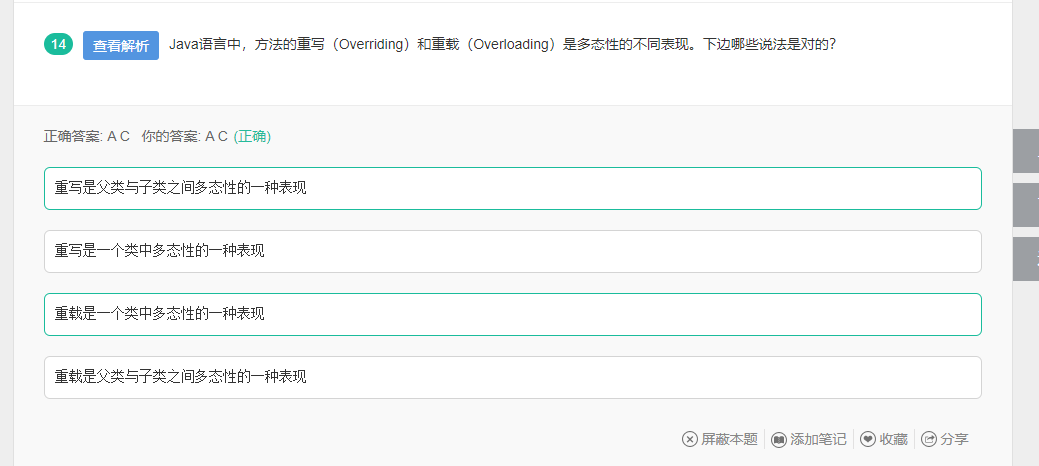The image size is (1039, 466).
Task: Open the middle gray side tab on right edge
Action: point(1026,205)
